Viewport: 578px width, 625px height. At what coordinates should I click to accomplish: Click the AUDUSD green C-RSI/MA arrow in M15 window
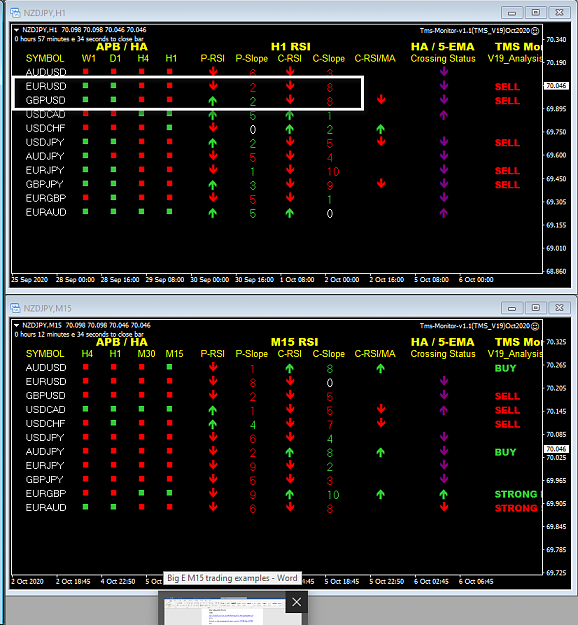click(x=381, y=369)
